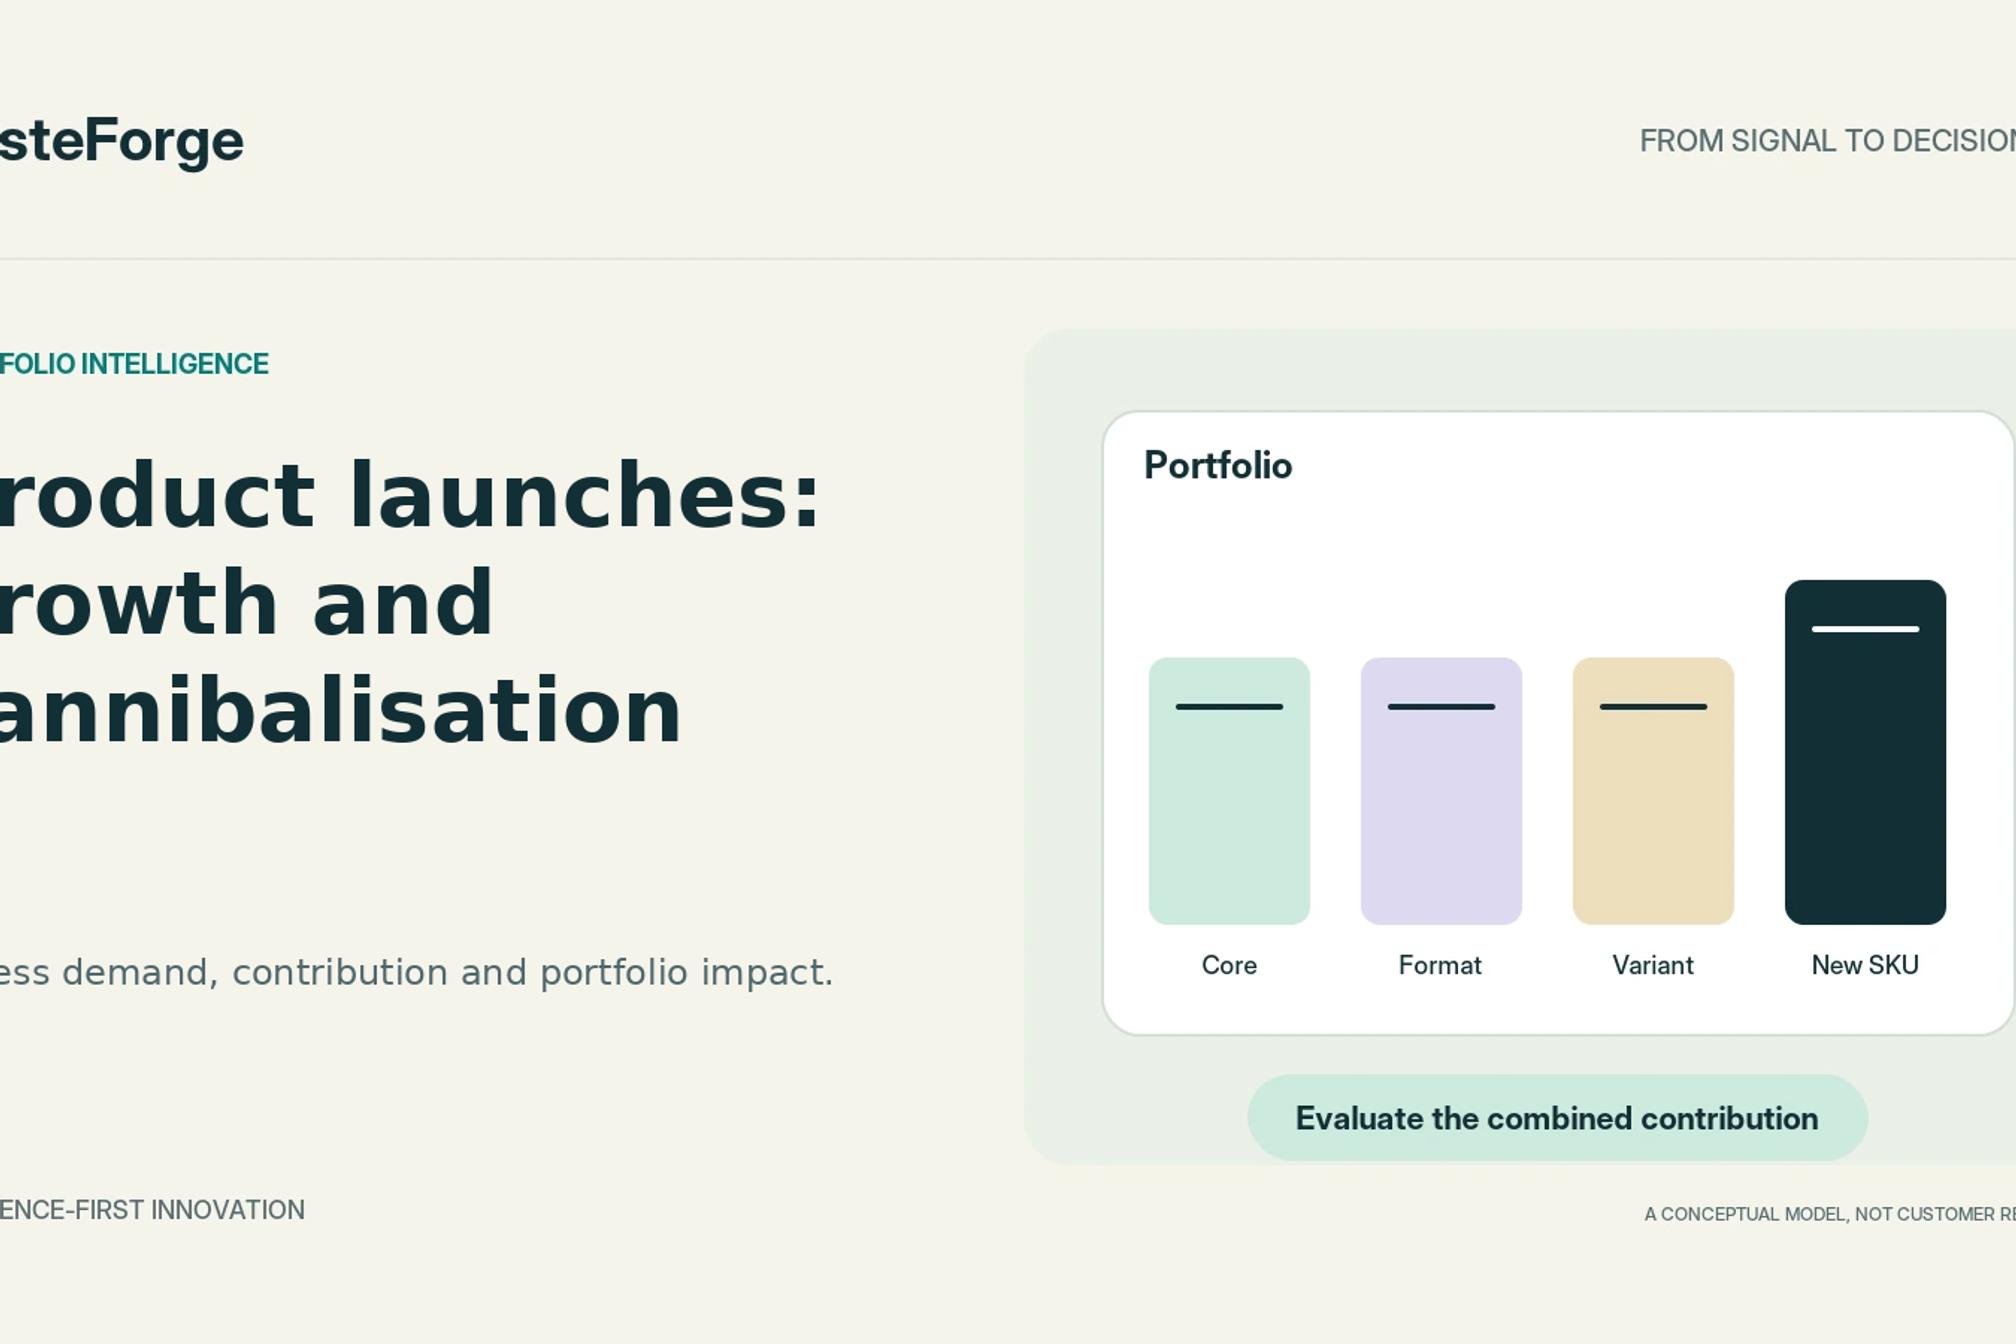Image resolution: width=2016 pixels, height=1344 pixels.
Task: Click the 'Portfolio' card title
Action: 1218,466
